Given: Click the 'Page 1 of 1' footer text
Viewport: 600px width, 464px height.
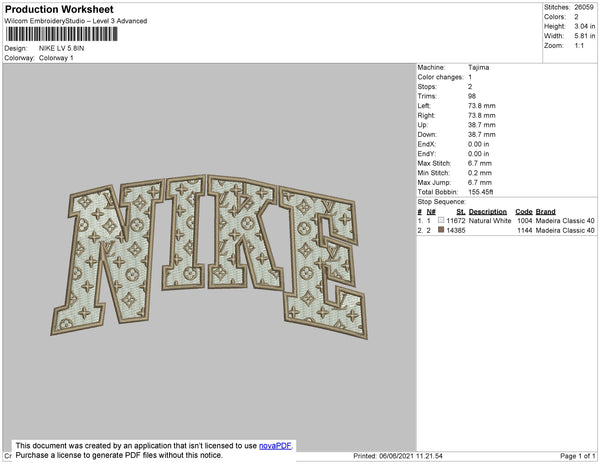Looking at the screenshot, I should pos(577,456).
